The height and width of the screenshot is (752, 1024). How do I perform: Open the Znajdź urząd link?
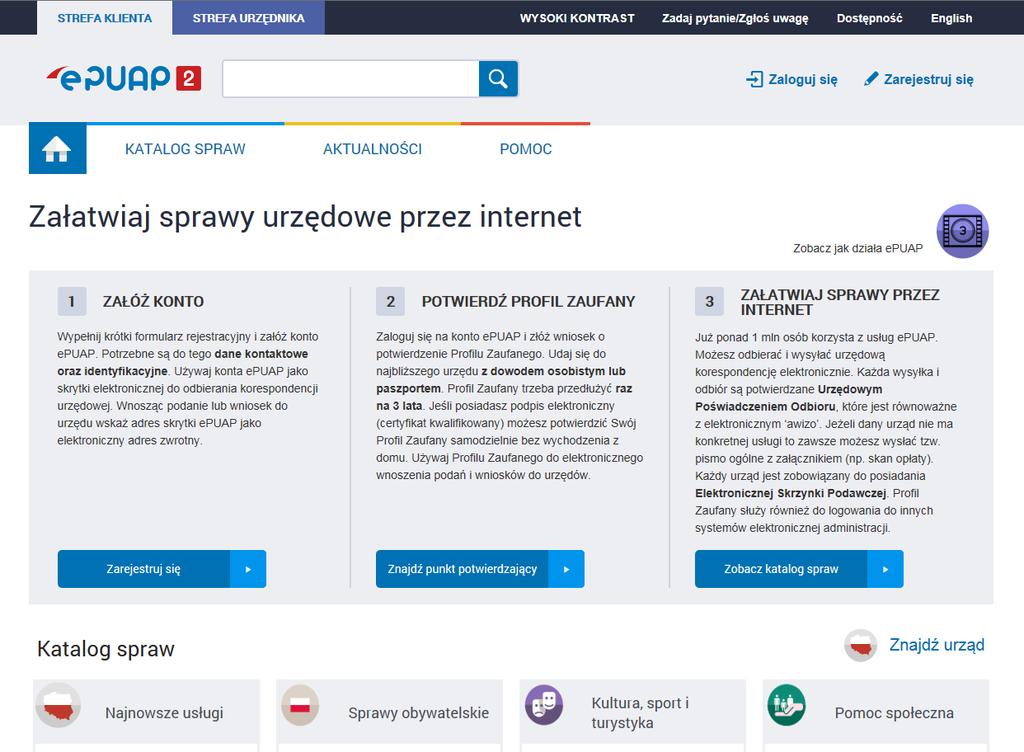pos(936,645)
